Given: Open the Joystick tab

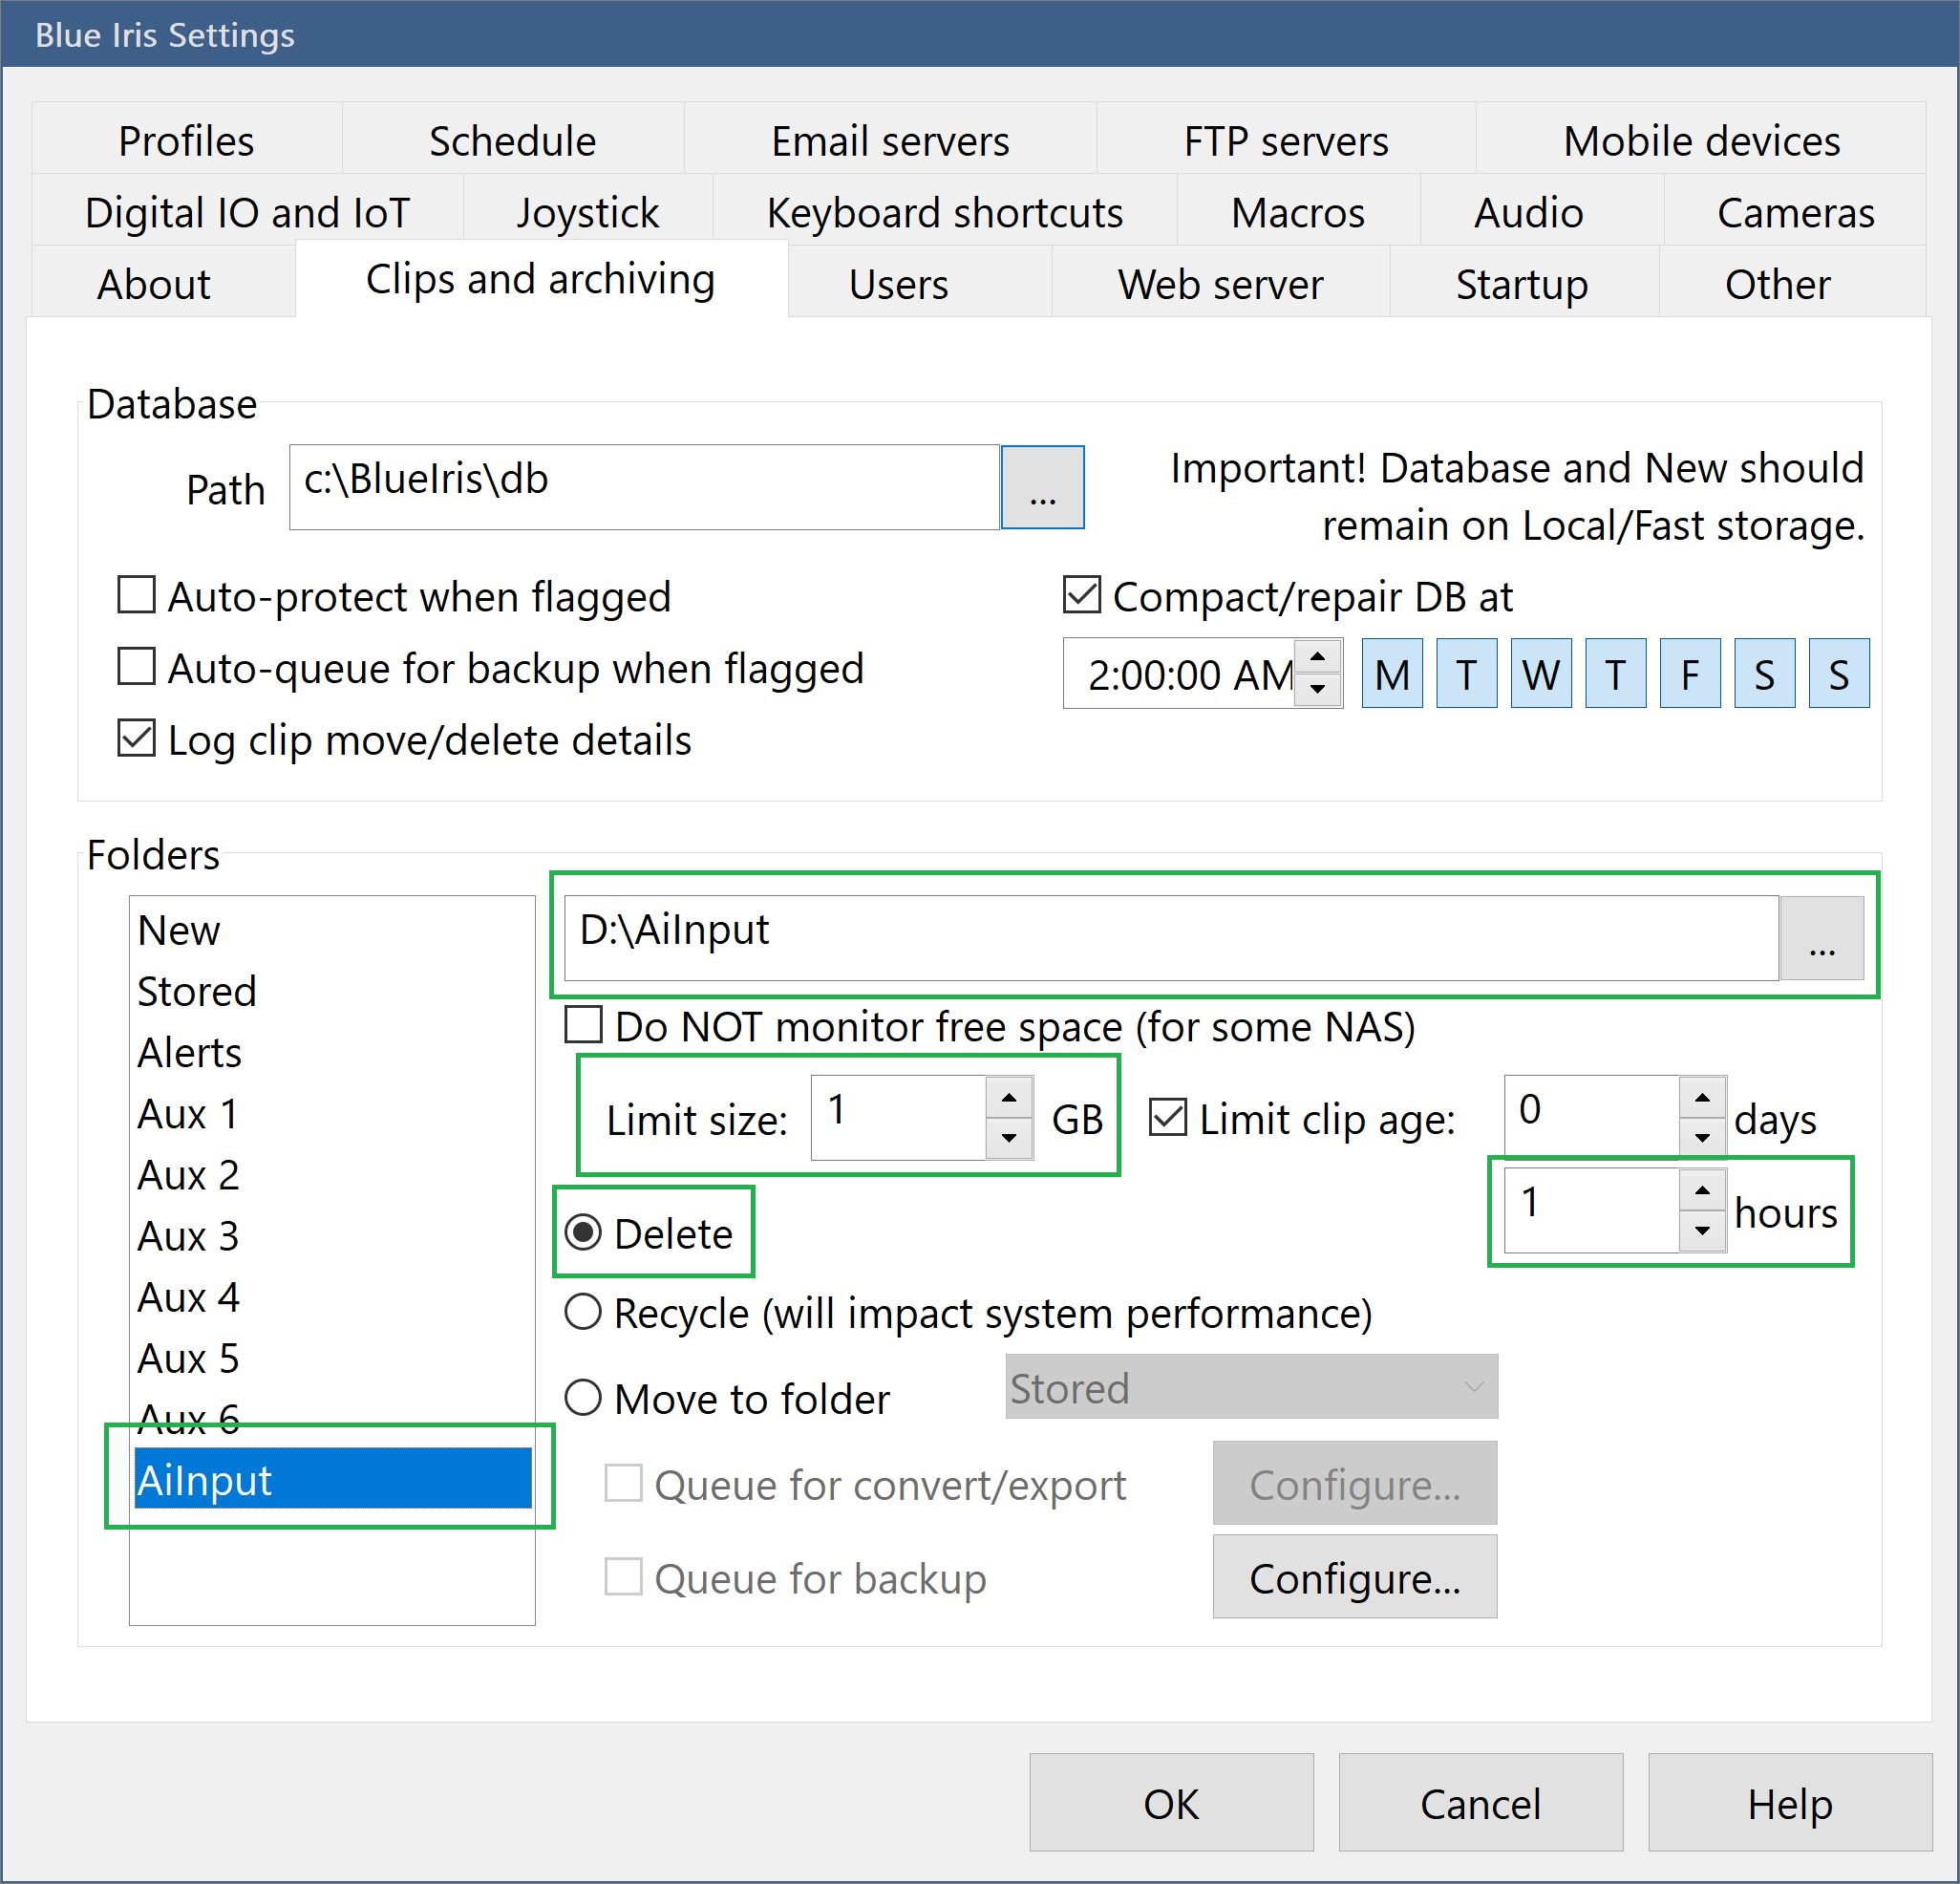Looking at the screenshot, I should 588,212.
